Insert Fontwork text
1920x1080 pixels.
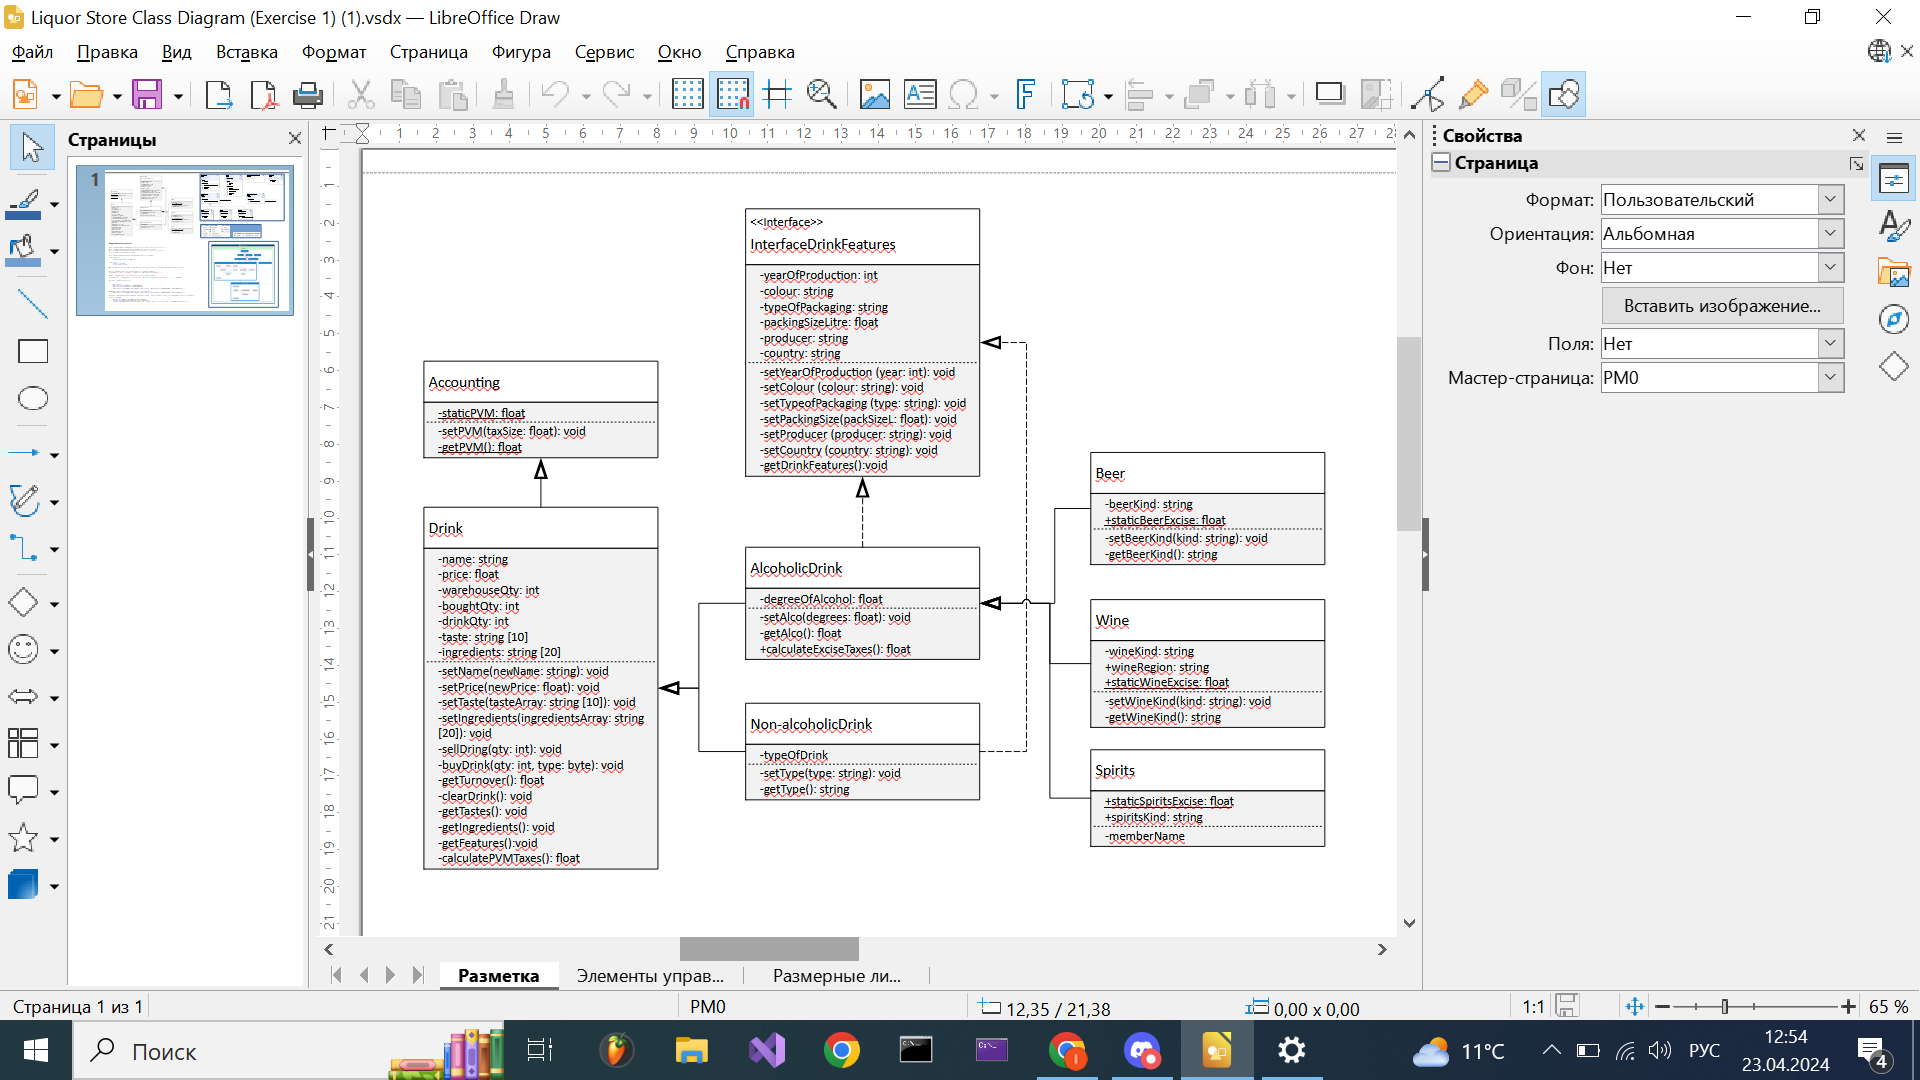1025,95
